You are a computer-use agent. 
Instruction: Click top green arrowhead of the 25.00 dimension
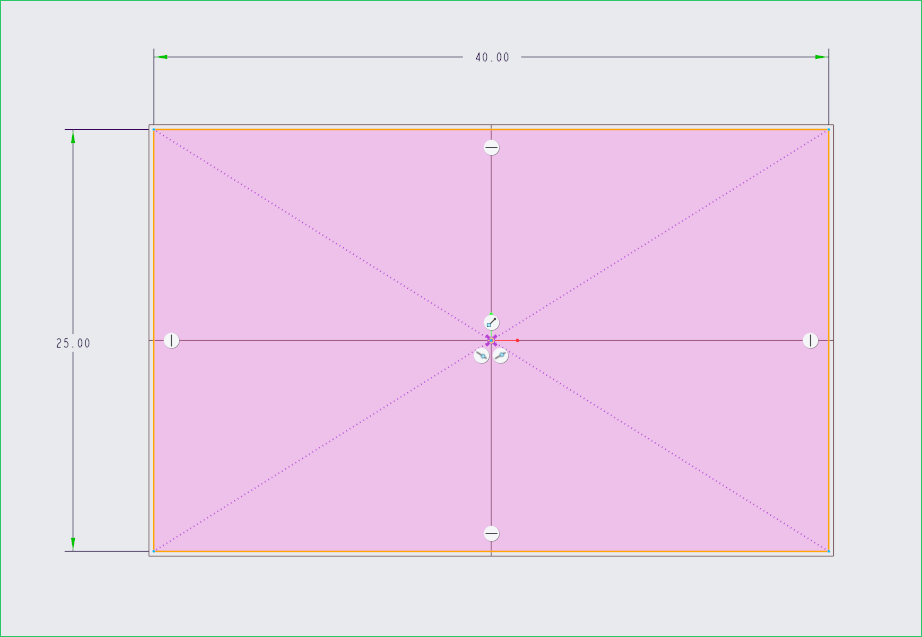(73, 137)
